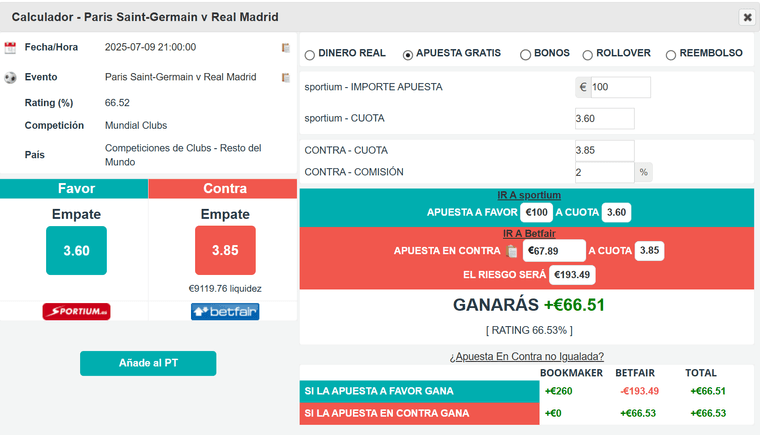Click the Añade al PT button
This screenshot has width=760, height=435.
click(148, 363)
